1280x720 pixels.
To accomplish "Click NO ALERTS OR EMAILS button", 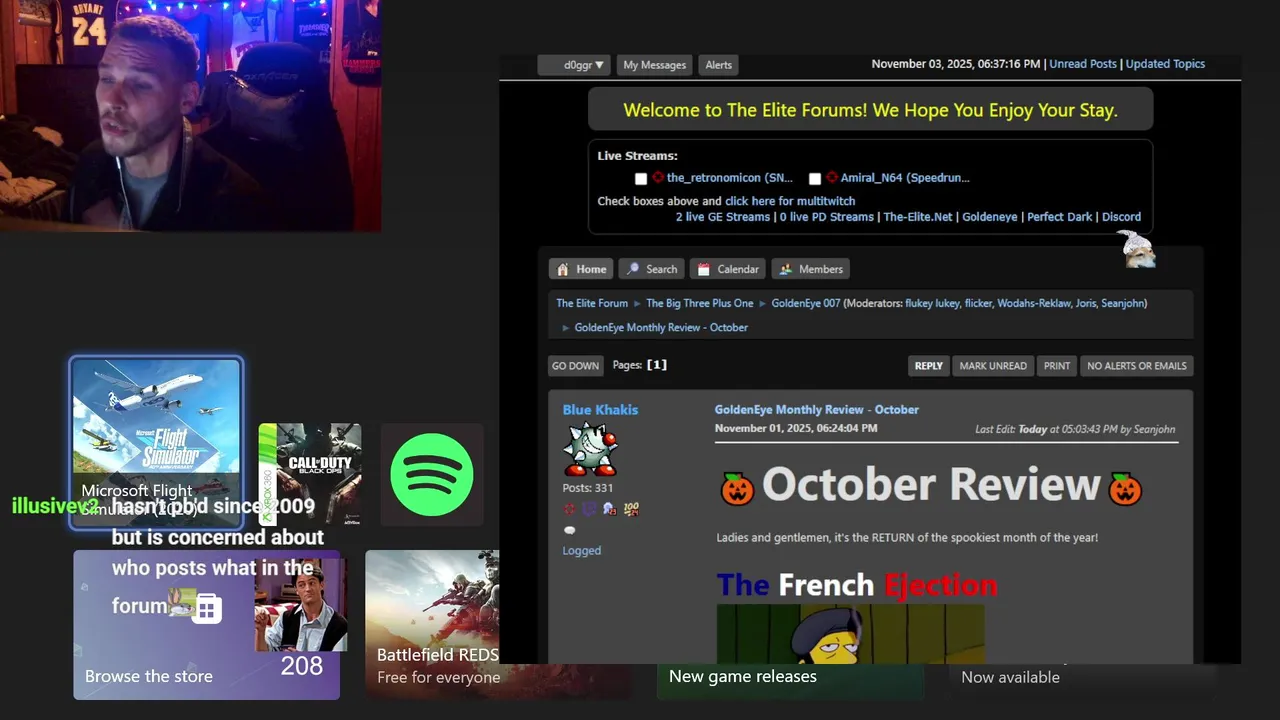I will coord(1137,366).
